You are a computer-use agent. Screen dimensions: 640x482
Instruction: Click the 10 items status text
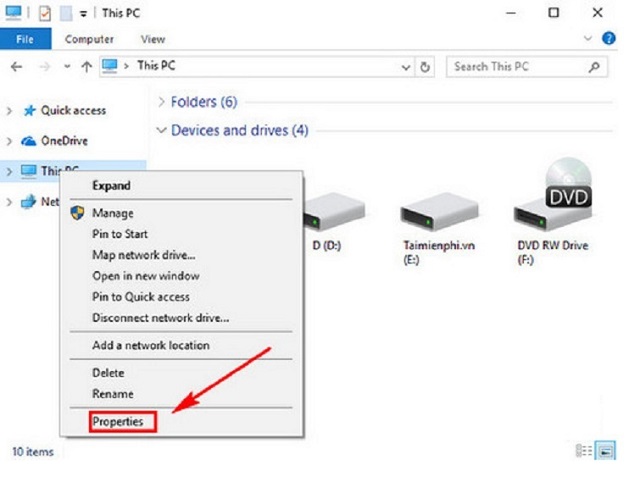33,452
